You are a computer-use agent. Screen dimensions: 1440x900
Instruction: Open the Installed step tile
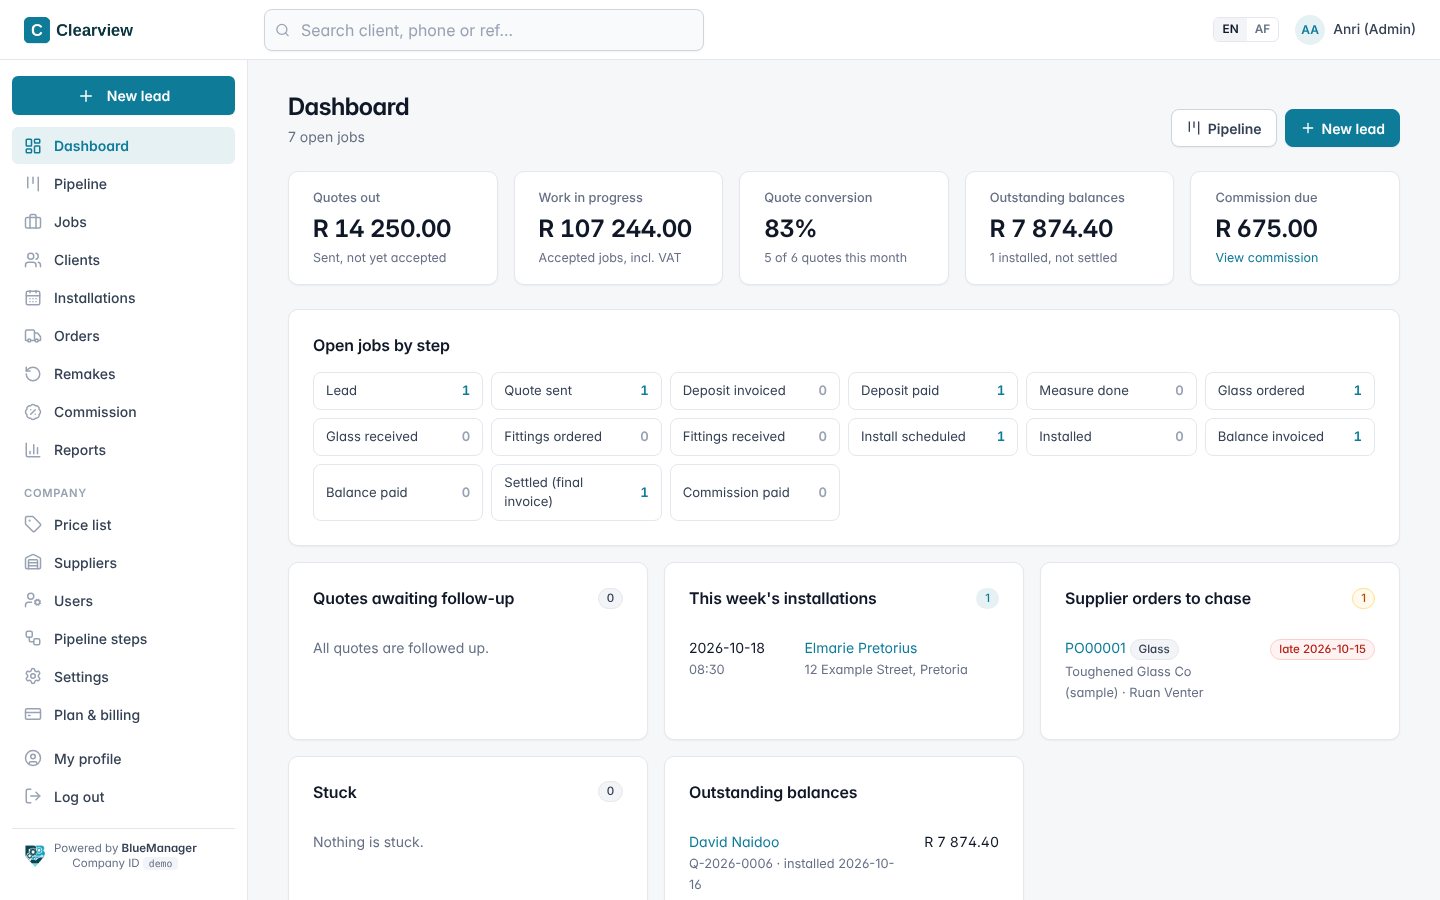click(1111, 437)
